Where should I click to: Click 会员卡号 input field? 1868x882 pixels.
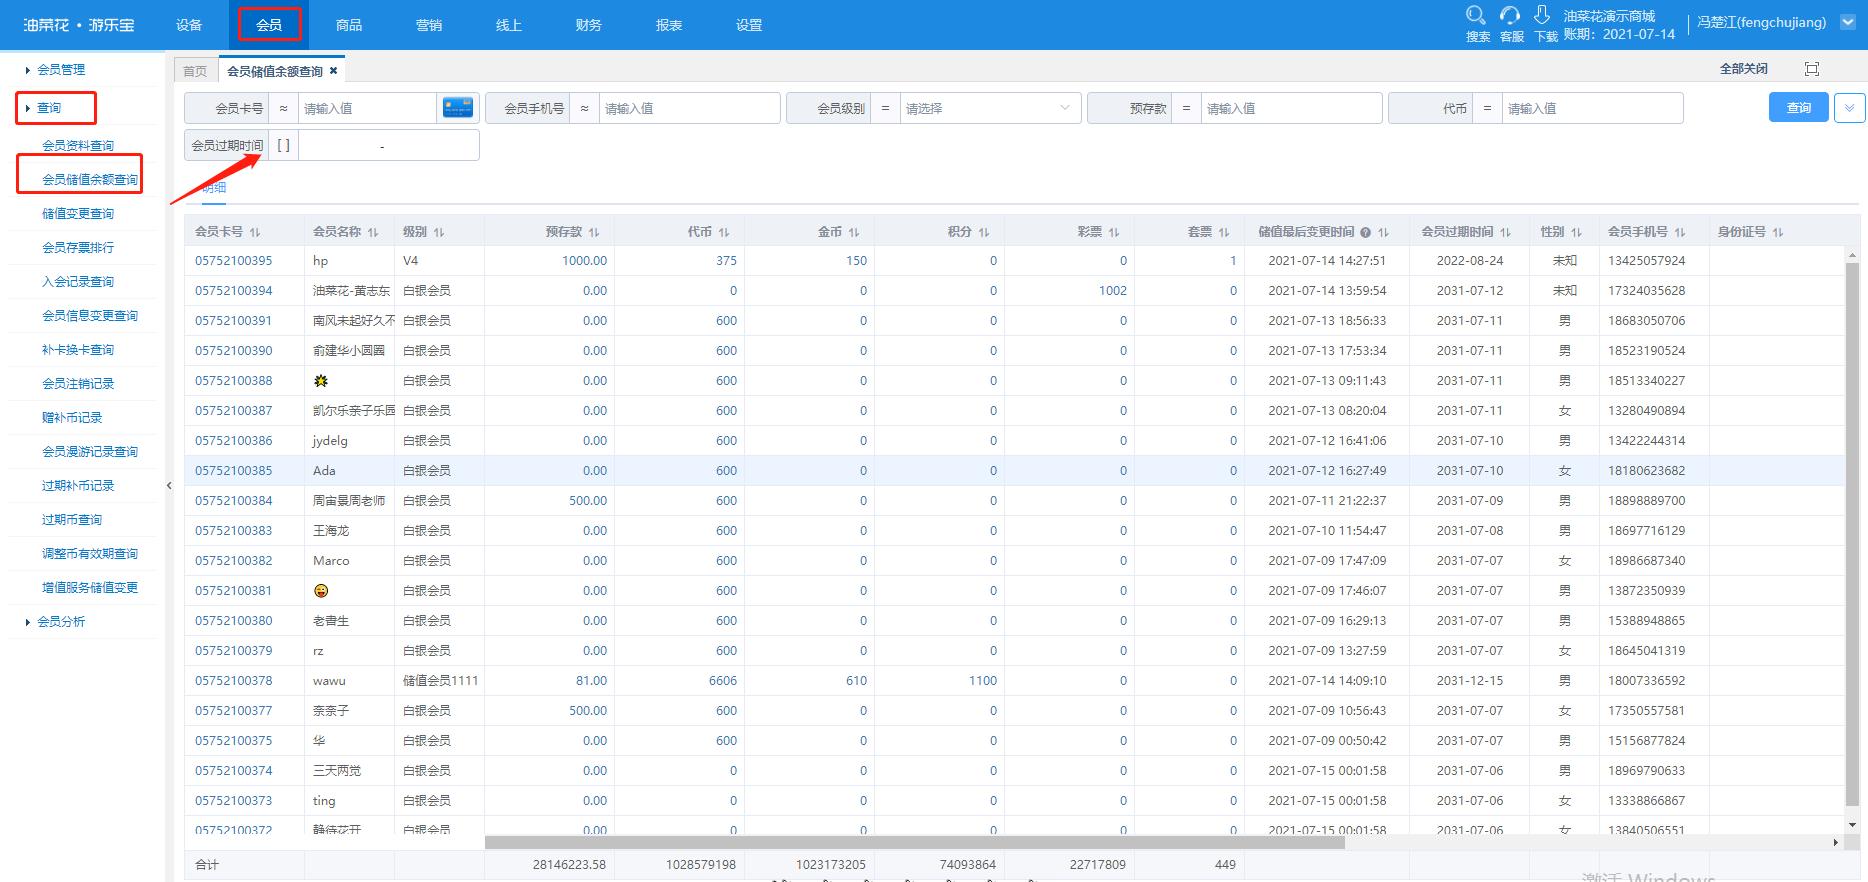click(367, 108)
